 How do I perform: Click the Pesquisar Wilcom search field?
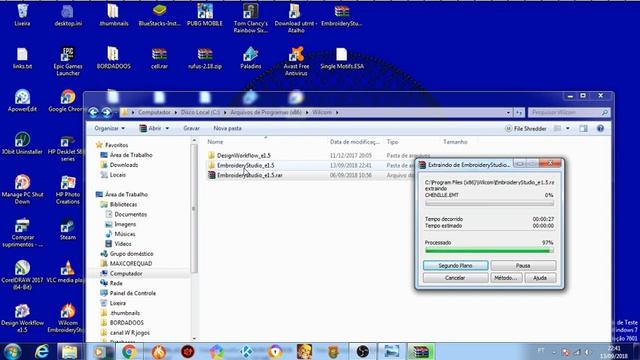click(569, 112)
